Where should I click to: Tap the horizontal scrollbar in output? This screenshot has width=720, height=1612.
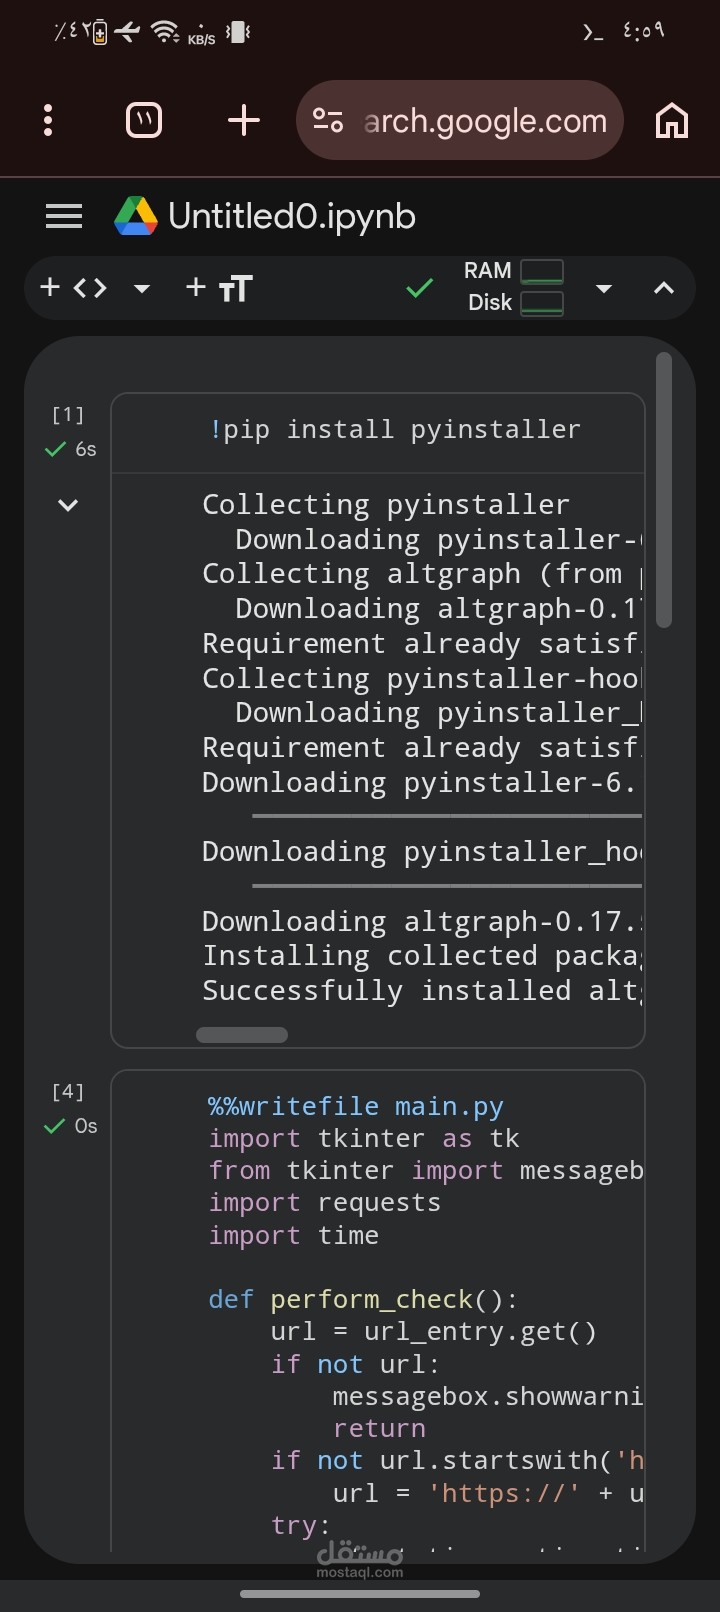242,1035
